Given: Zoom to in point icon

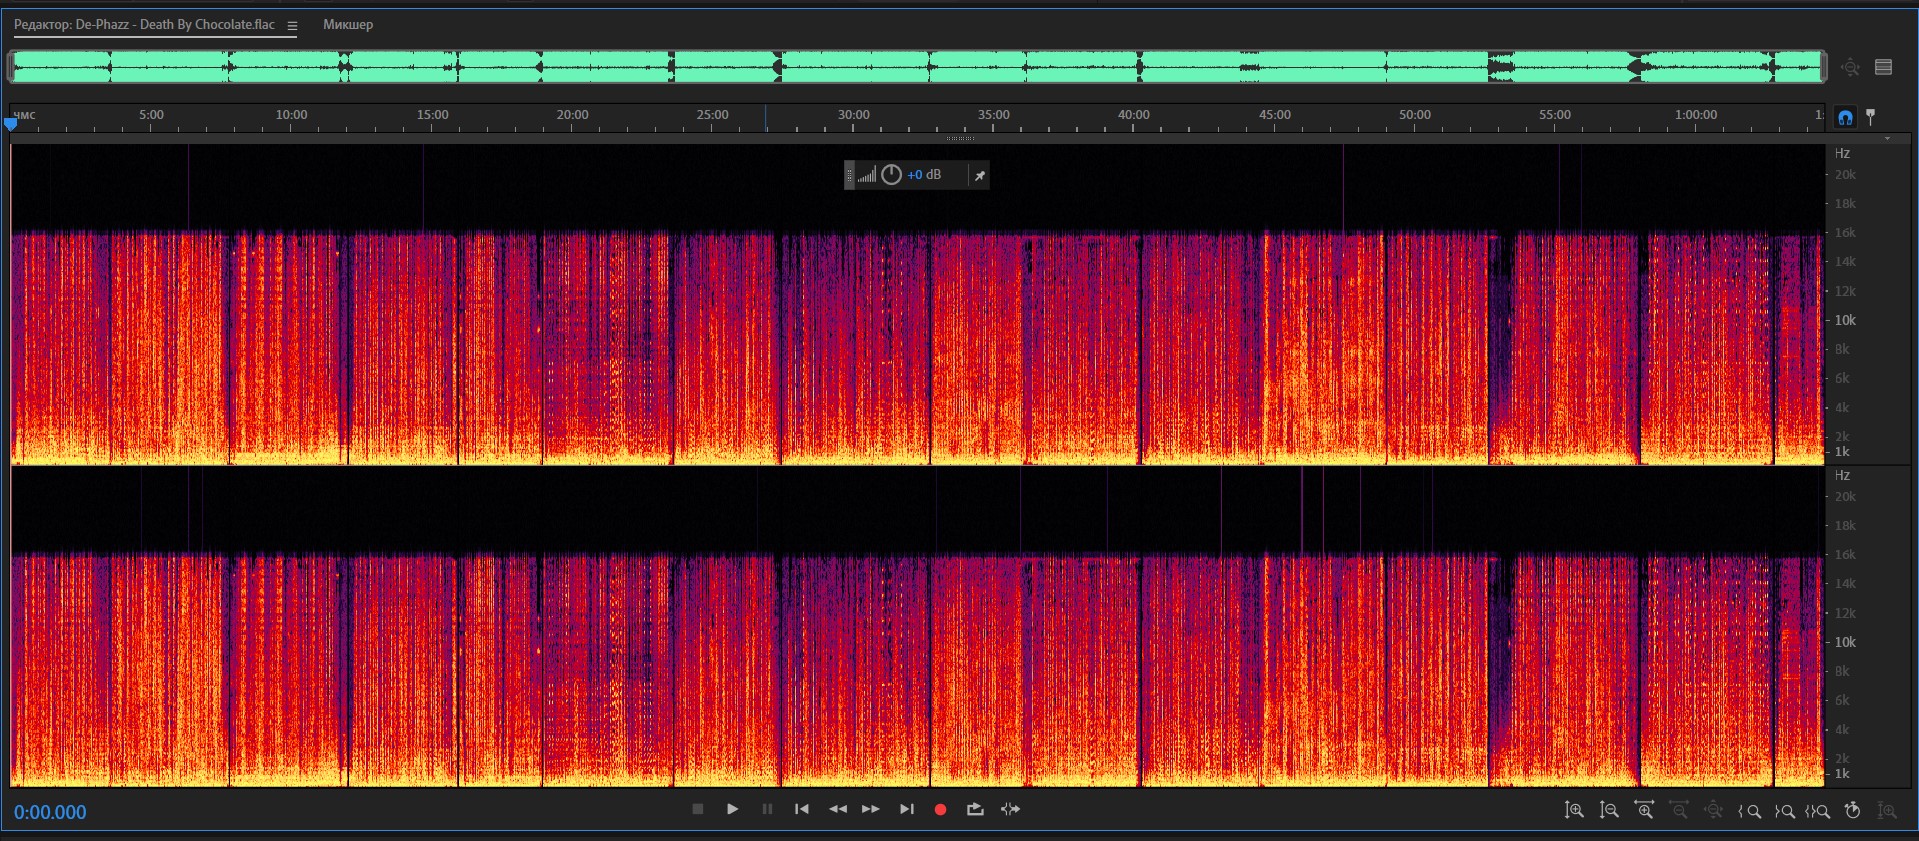Looking at the screenshot, I should point(1749,811).
